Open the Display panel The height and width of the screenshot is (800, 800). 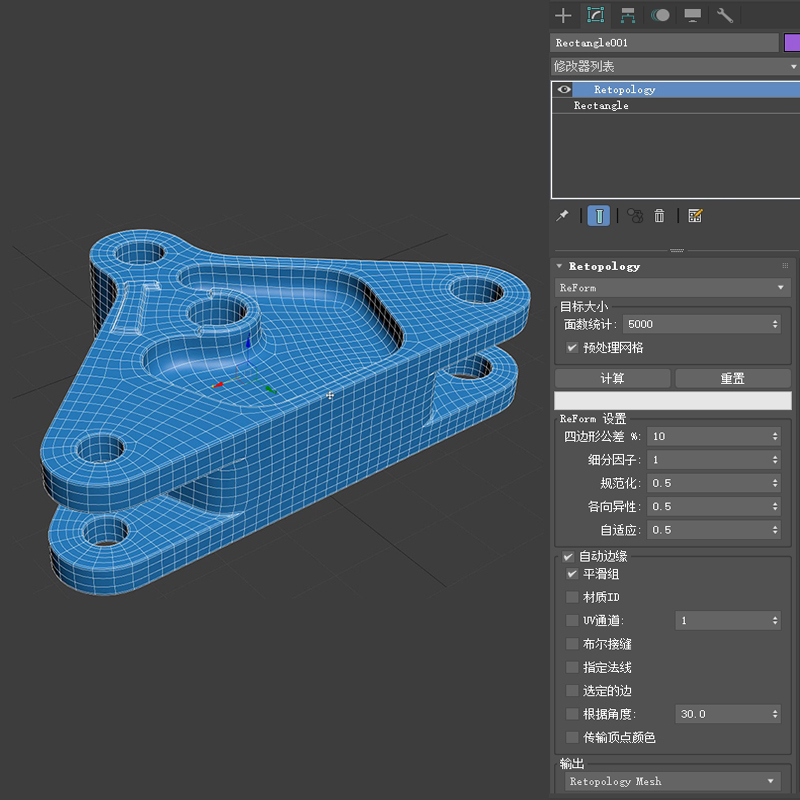tap(692, 15)
